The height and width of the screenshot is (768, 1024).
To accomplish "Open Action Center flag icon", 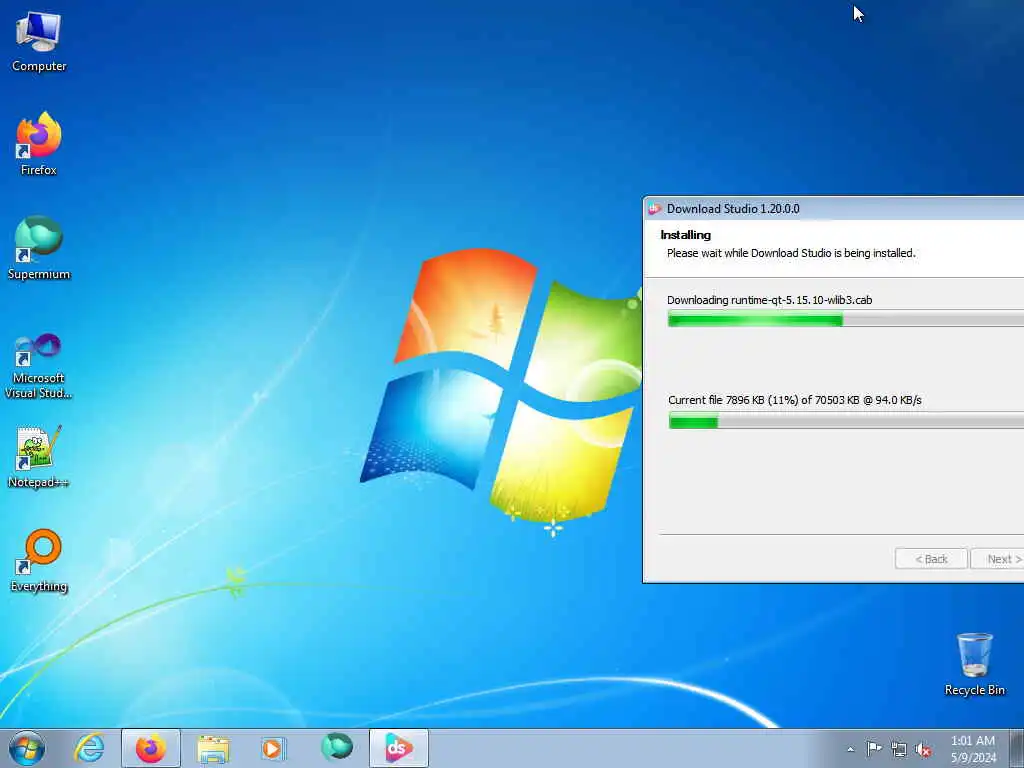I will [x=874, y=749].
